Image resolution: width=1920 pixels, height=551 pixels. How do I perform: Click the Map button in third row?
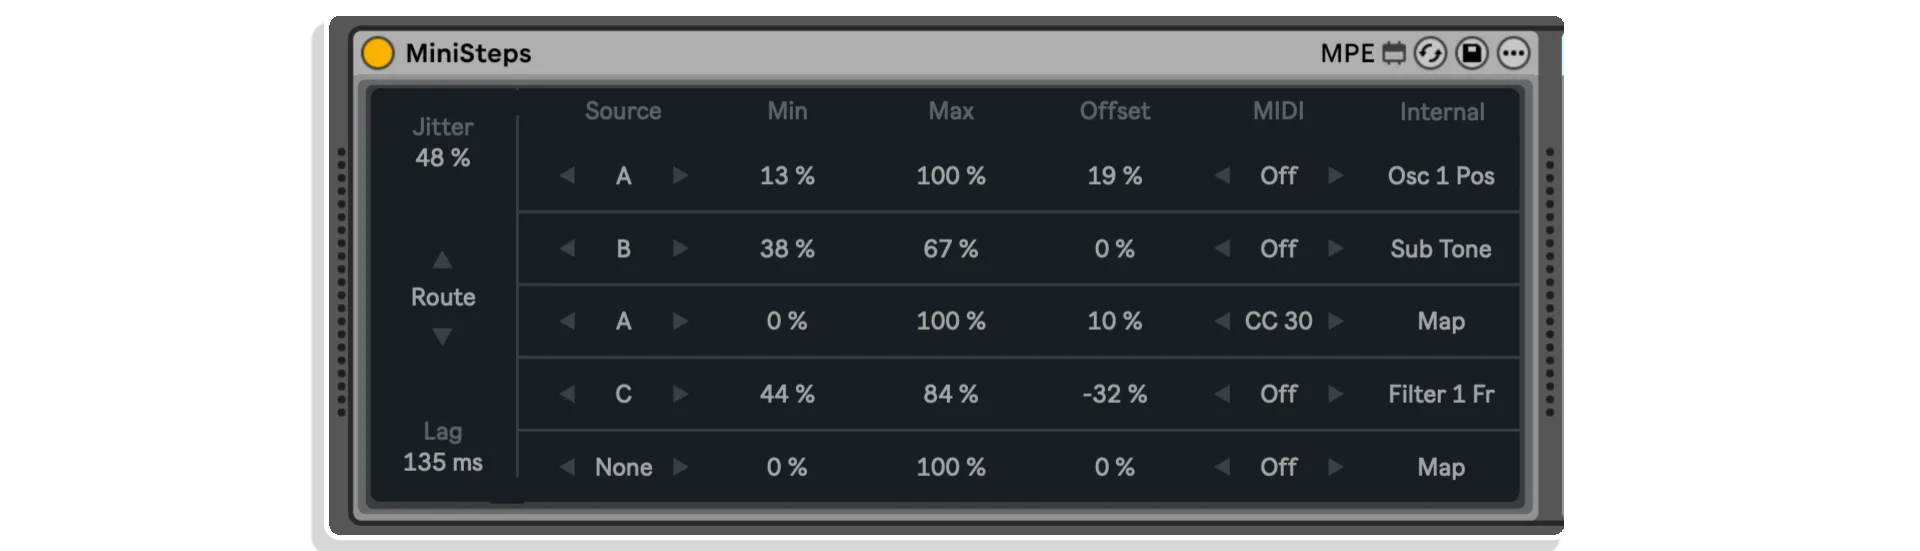coord(1441,321)
